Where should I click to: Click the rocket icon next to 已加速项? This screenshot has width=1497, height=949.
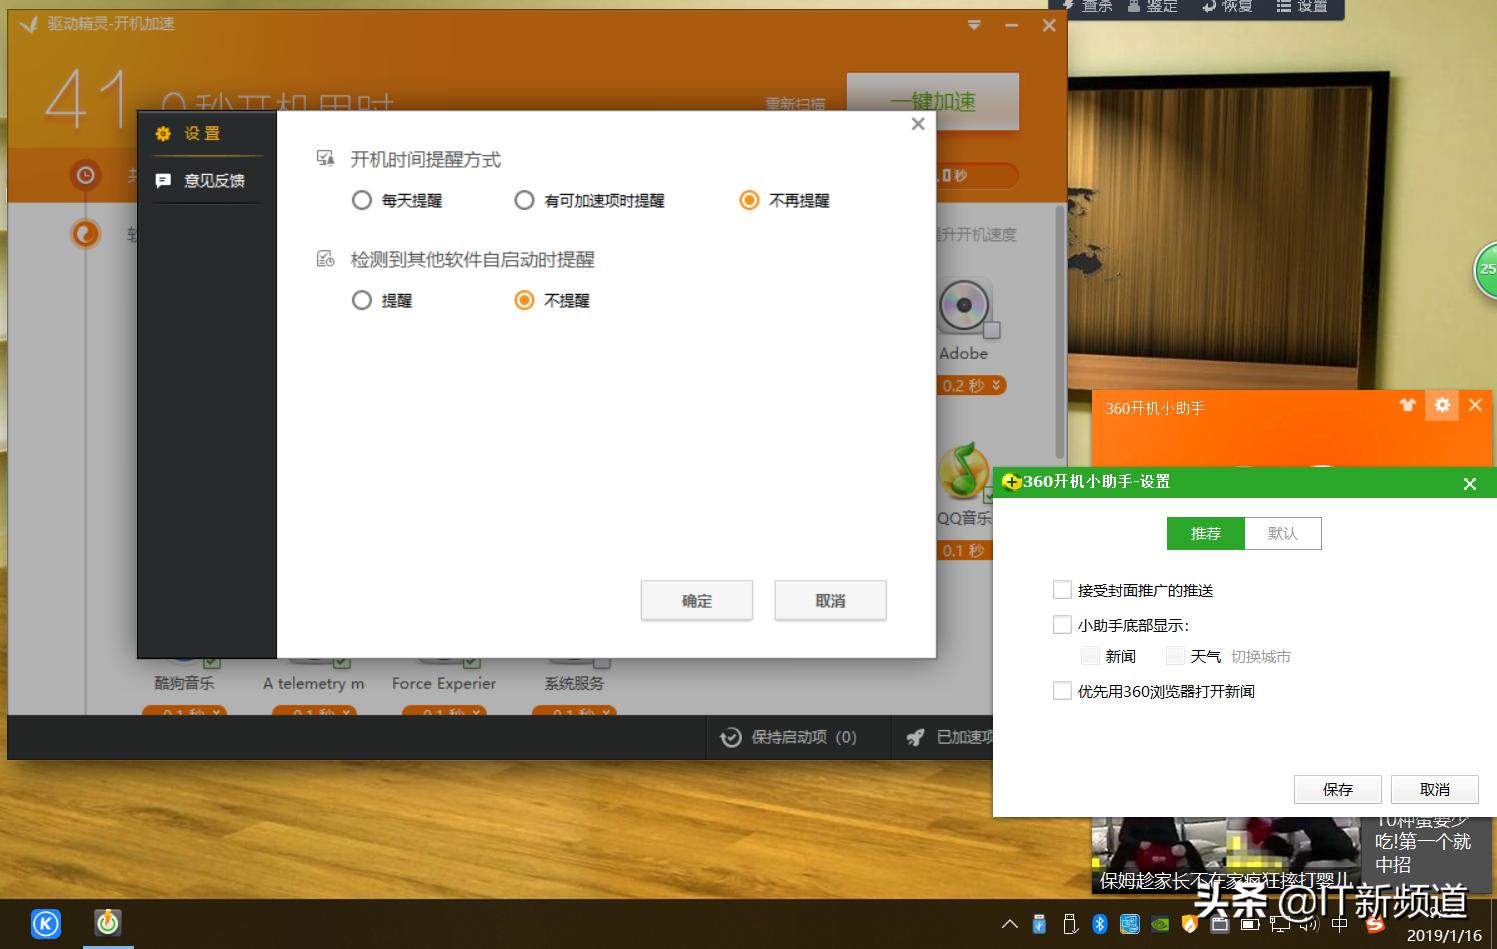(916, 737)
